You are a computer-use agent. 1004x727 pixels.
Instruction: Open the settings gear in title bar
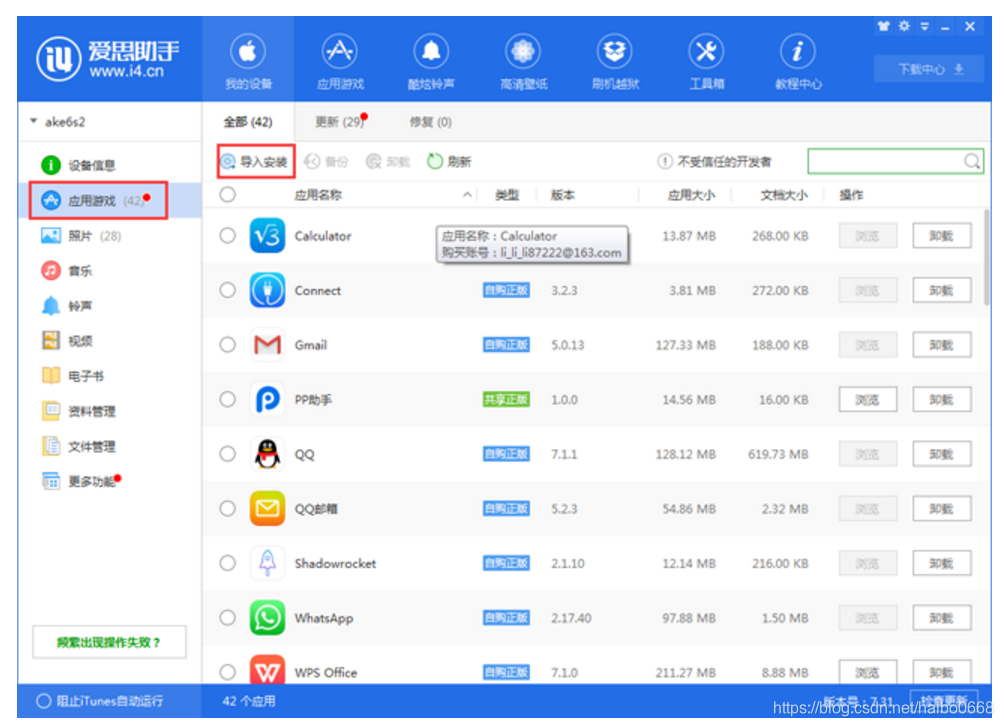click(x=904, y=26)
